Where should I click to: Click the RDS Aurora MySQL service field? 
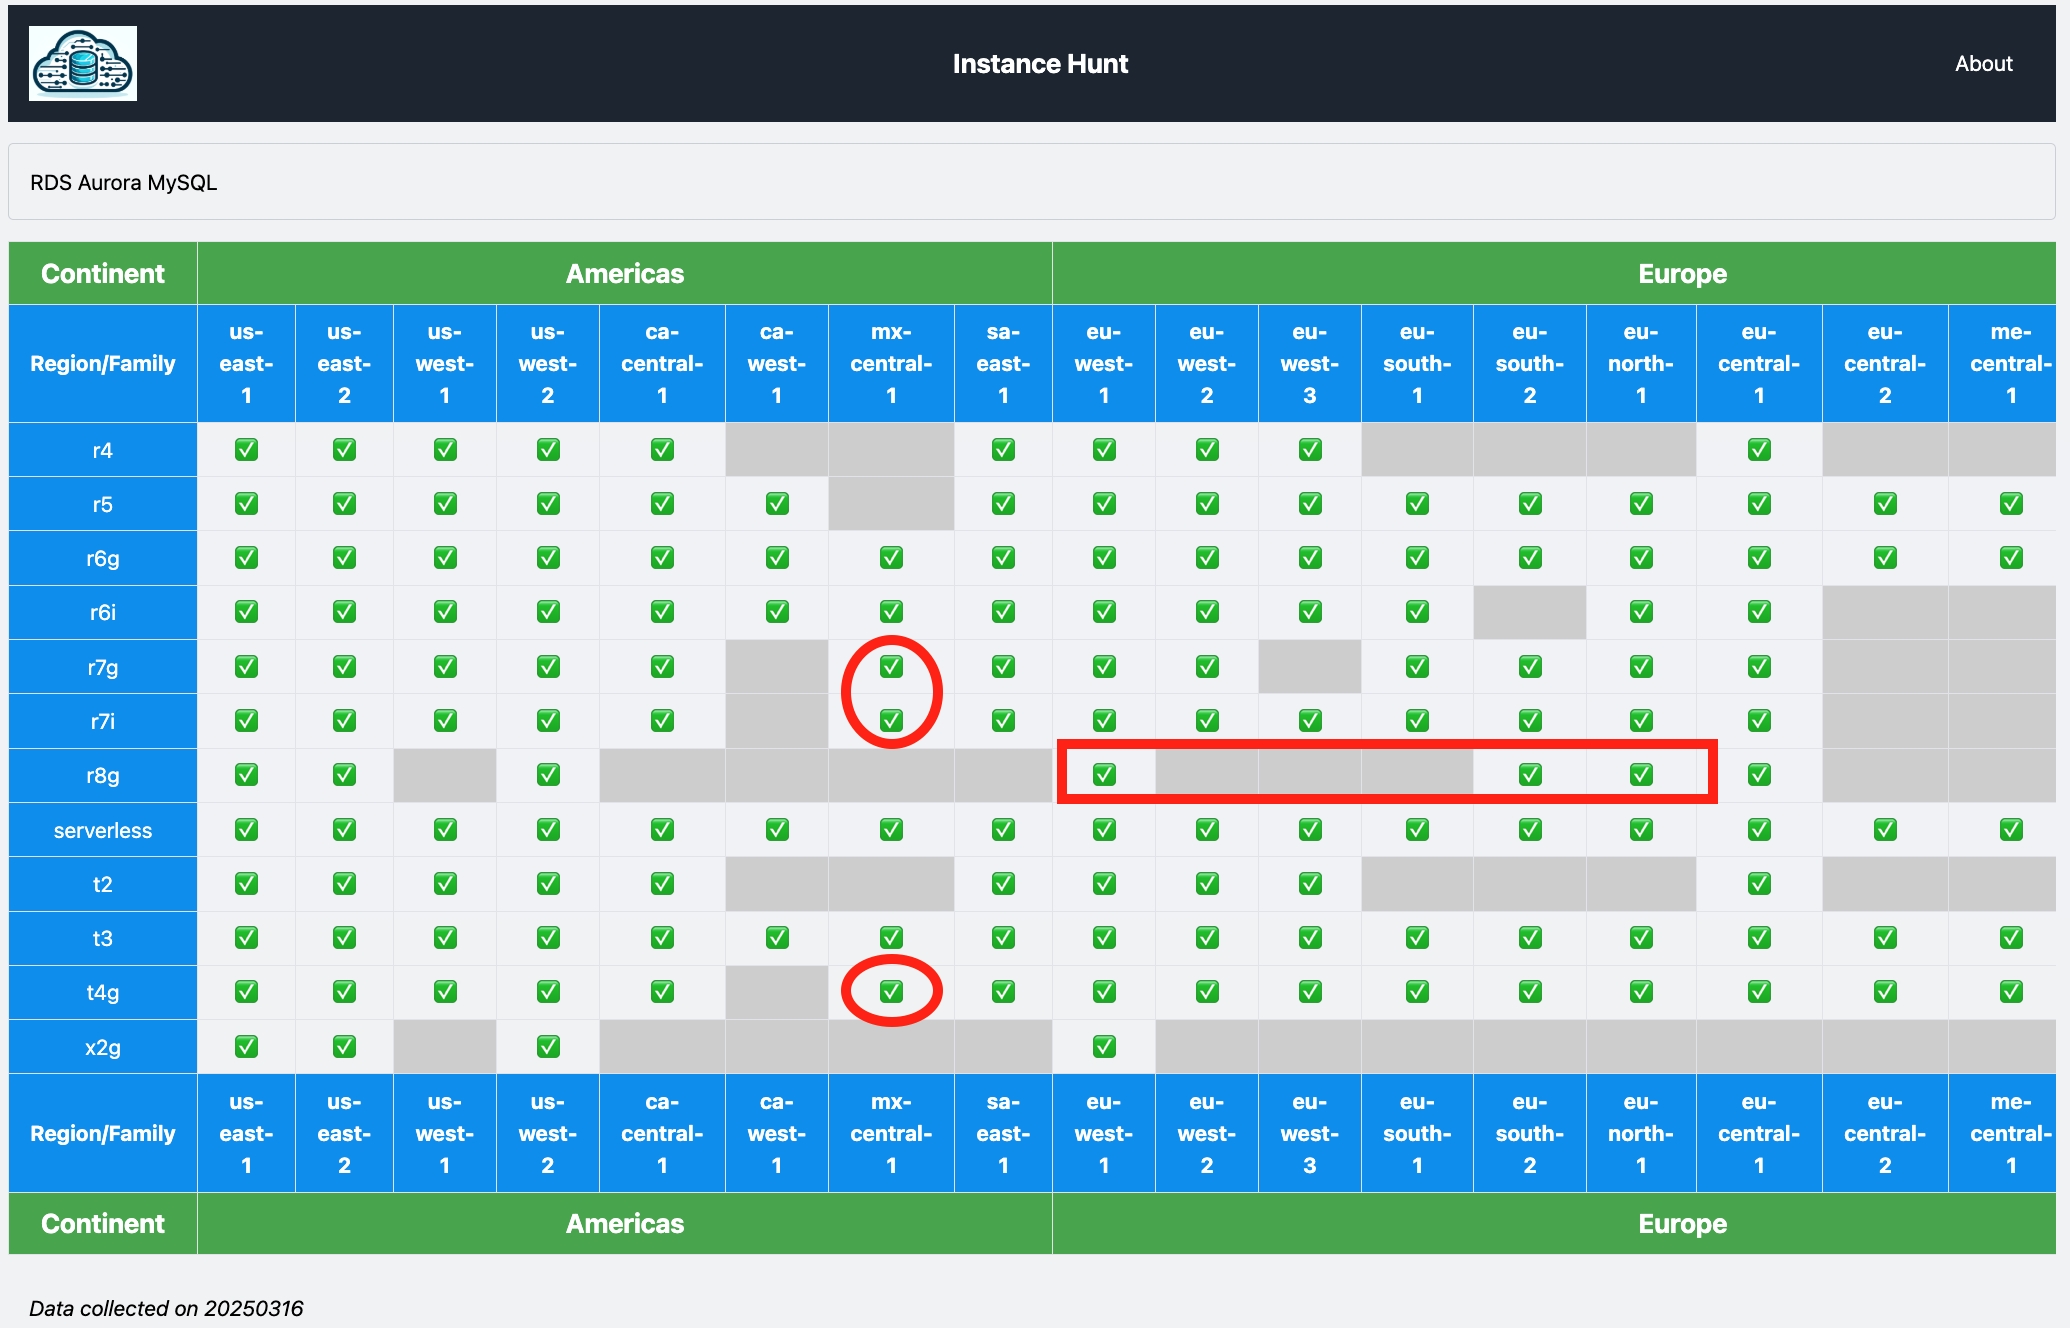pyautogui.click(x=1032, y=182)
